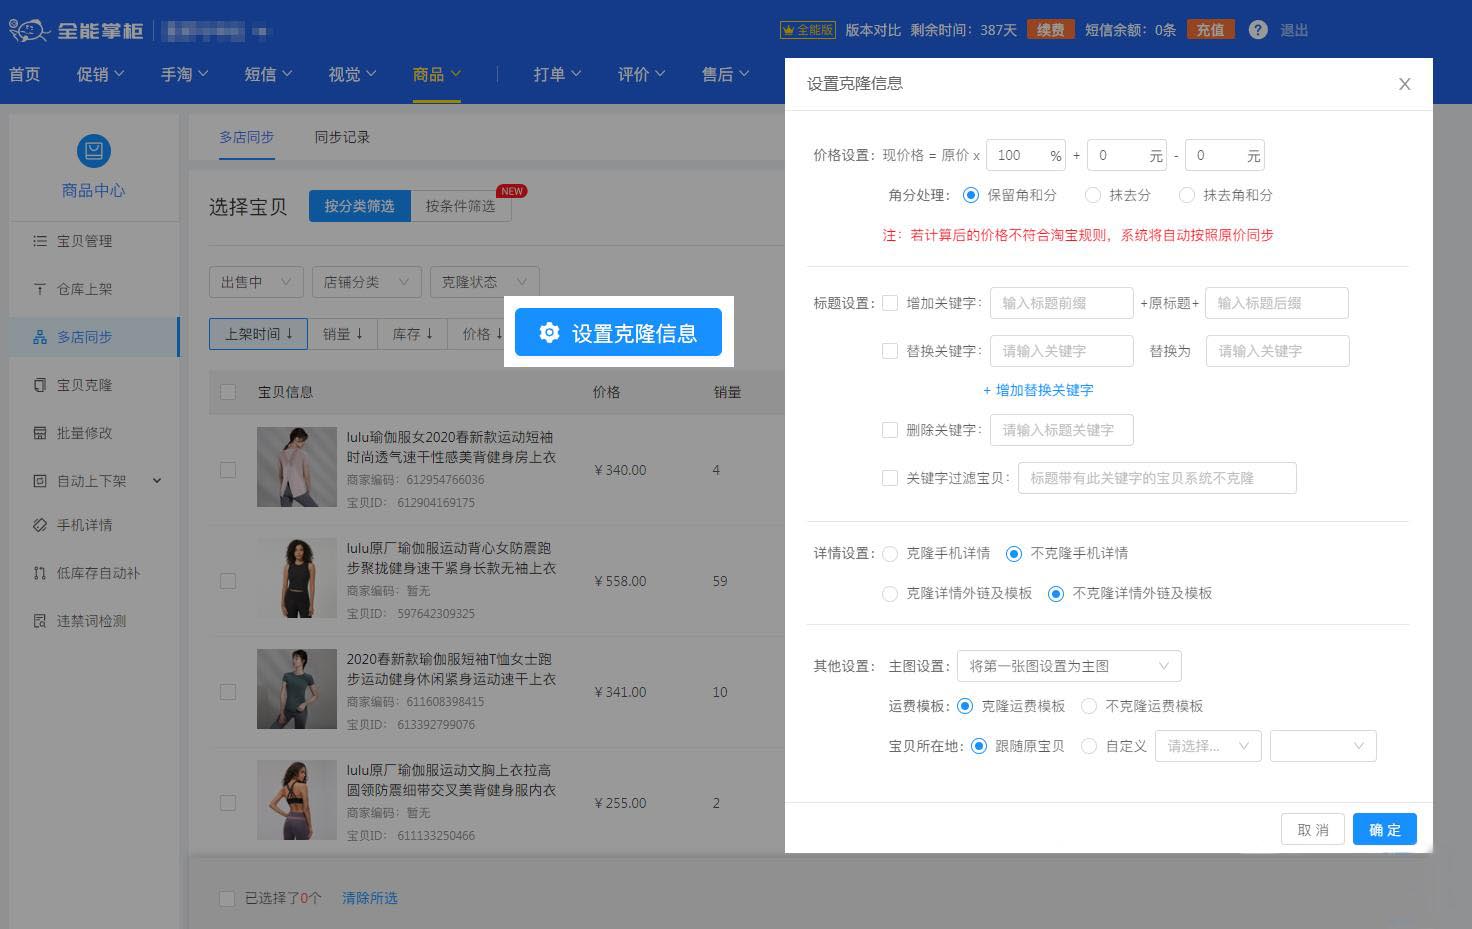Select 抹去角和分 radio option
Image resolution: width=1472 pixels, height=929 pixels.
(1186, 195)
